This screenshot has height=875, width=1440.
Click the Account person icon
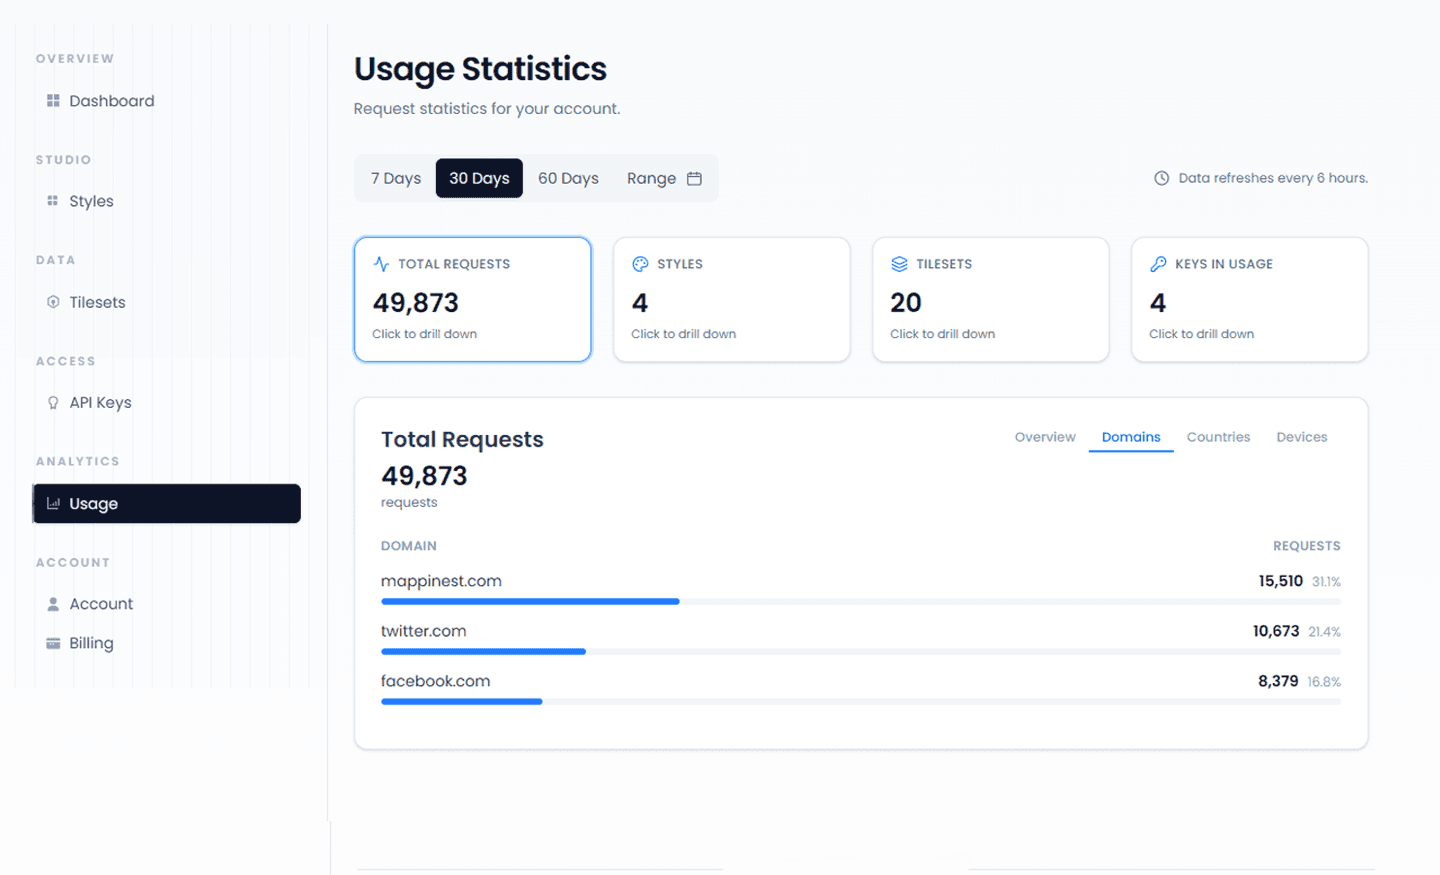pyautogui.click(x=52, y=604)
